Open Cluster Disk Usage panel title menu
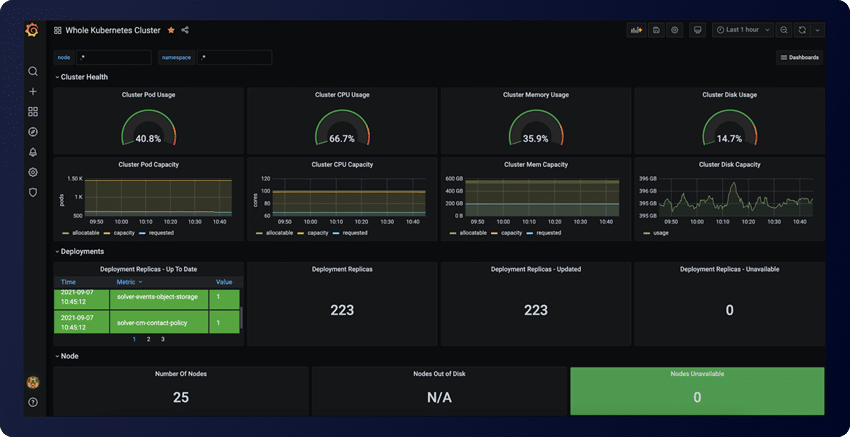The height and width of the screenshot is (437, 850). coord(730,95)
